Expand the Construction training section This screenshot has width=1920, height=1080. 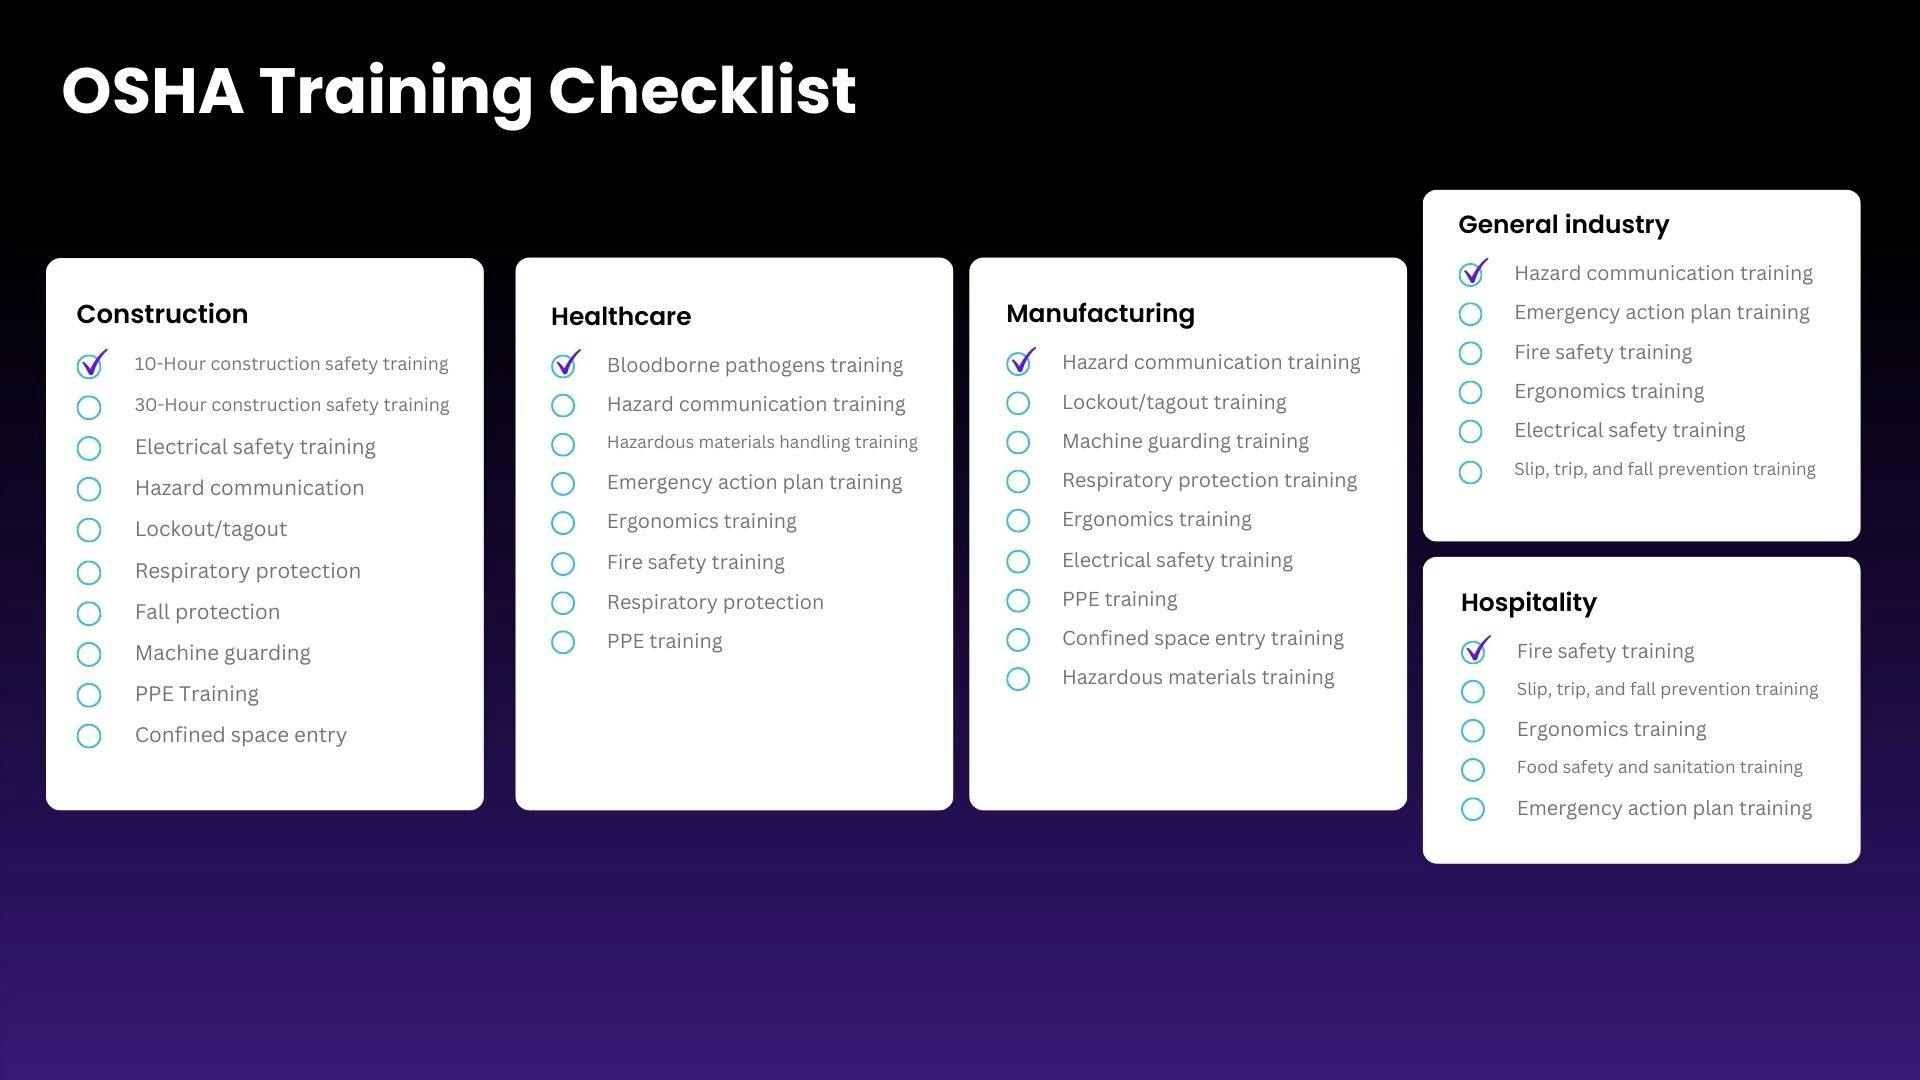[x=162, y=314]
